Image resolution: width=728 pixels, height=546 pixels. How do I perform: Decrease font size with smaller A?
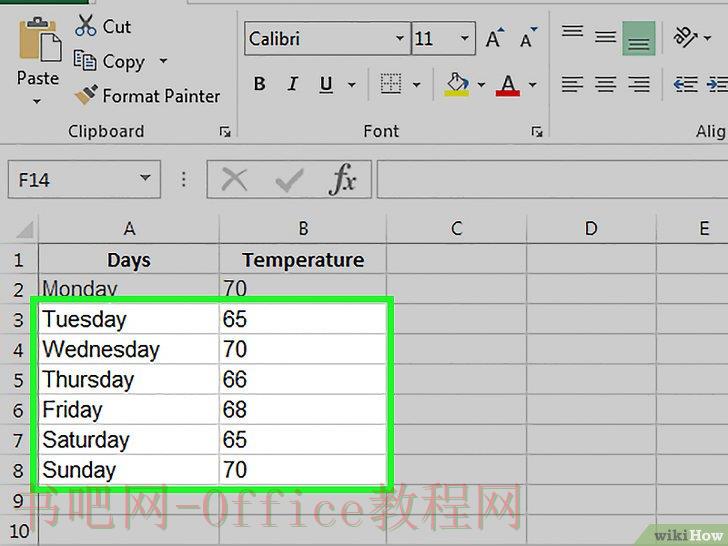pyautogui.click(x=528, y=38)
